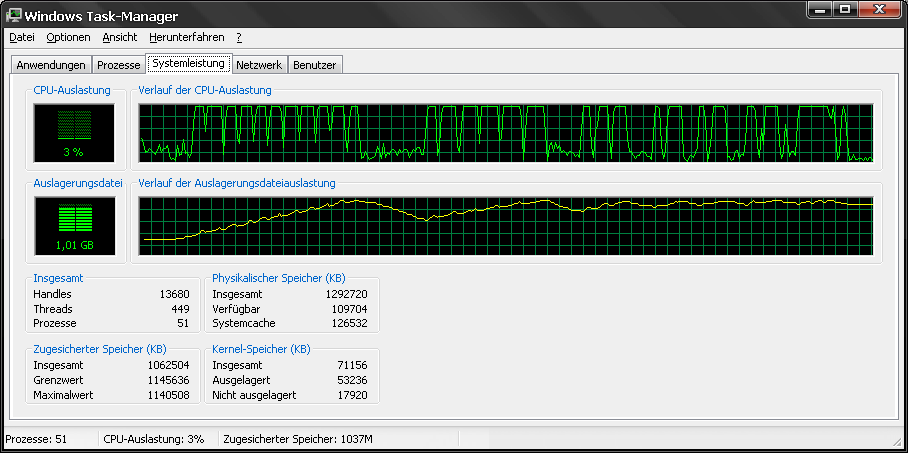The width and height of the screenshot is (908, 453).
Task: Click the CPU-Auslastung gauge showing 3 %
Action: [x=74, y=133]
